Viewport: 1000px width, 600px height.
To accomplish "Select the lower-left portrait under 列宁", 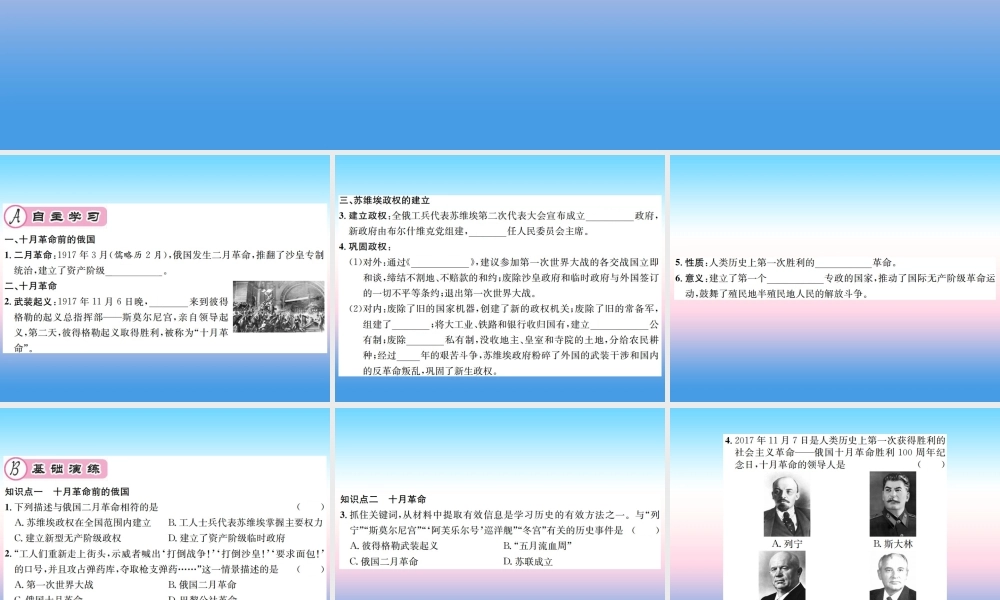I will (x=782, y=576).
